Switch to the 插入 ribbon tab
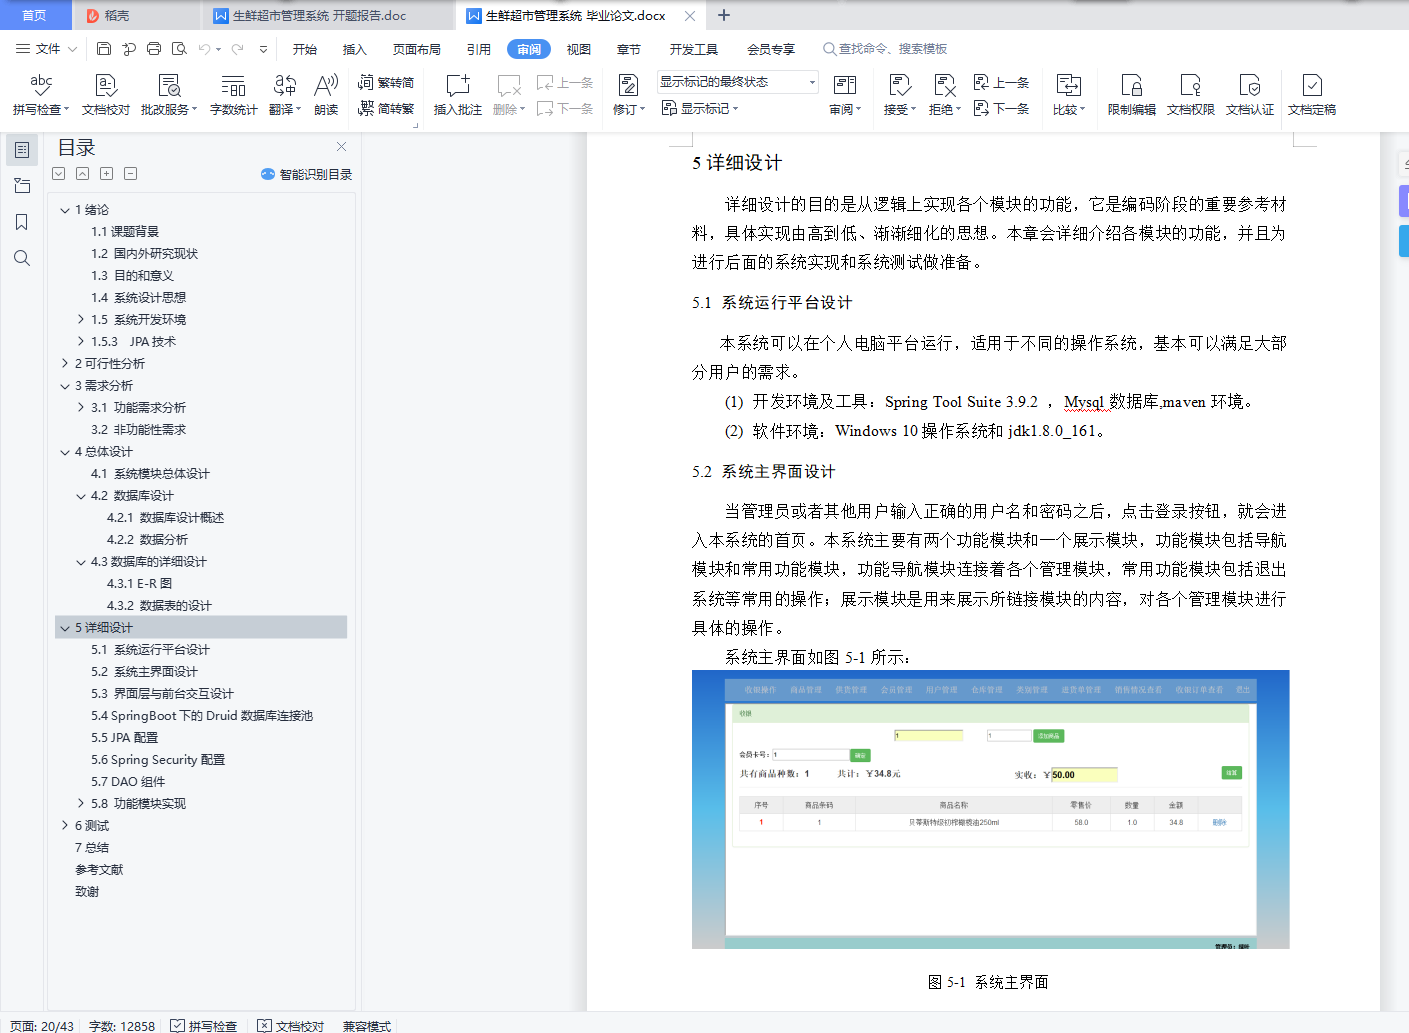Image resolution: width=1409 pixels, height=1033 pixels. [355, 49]
